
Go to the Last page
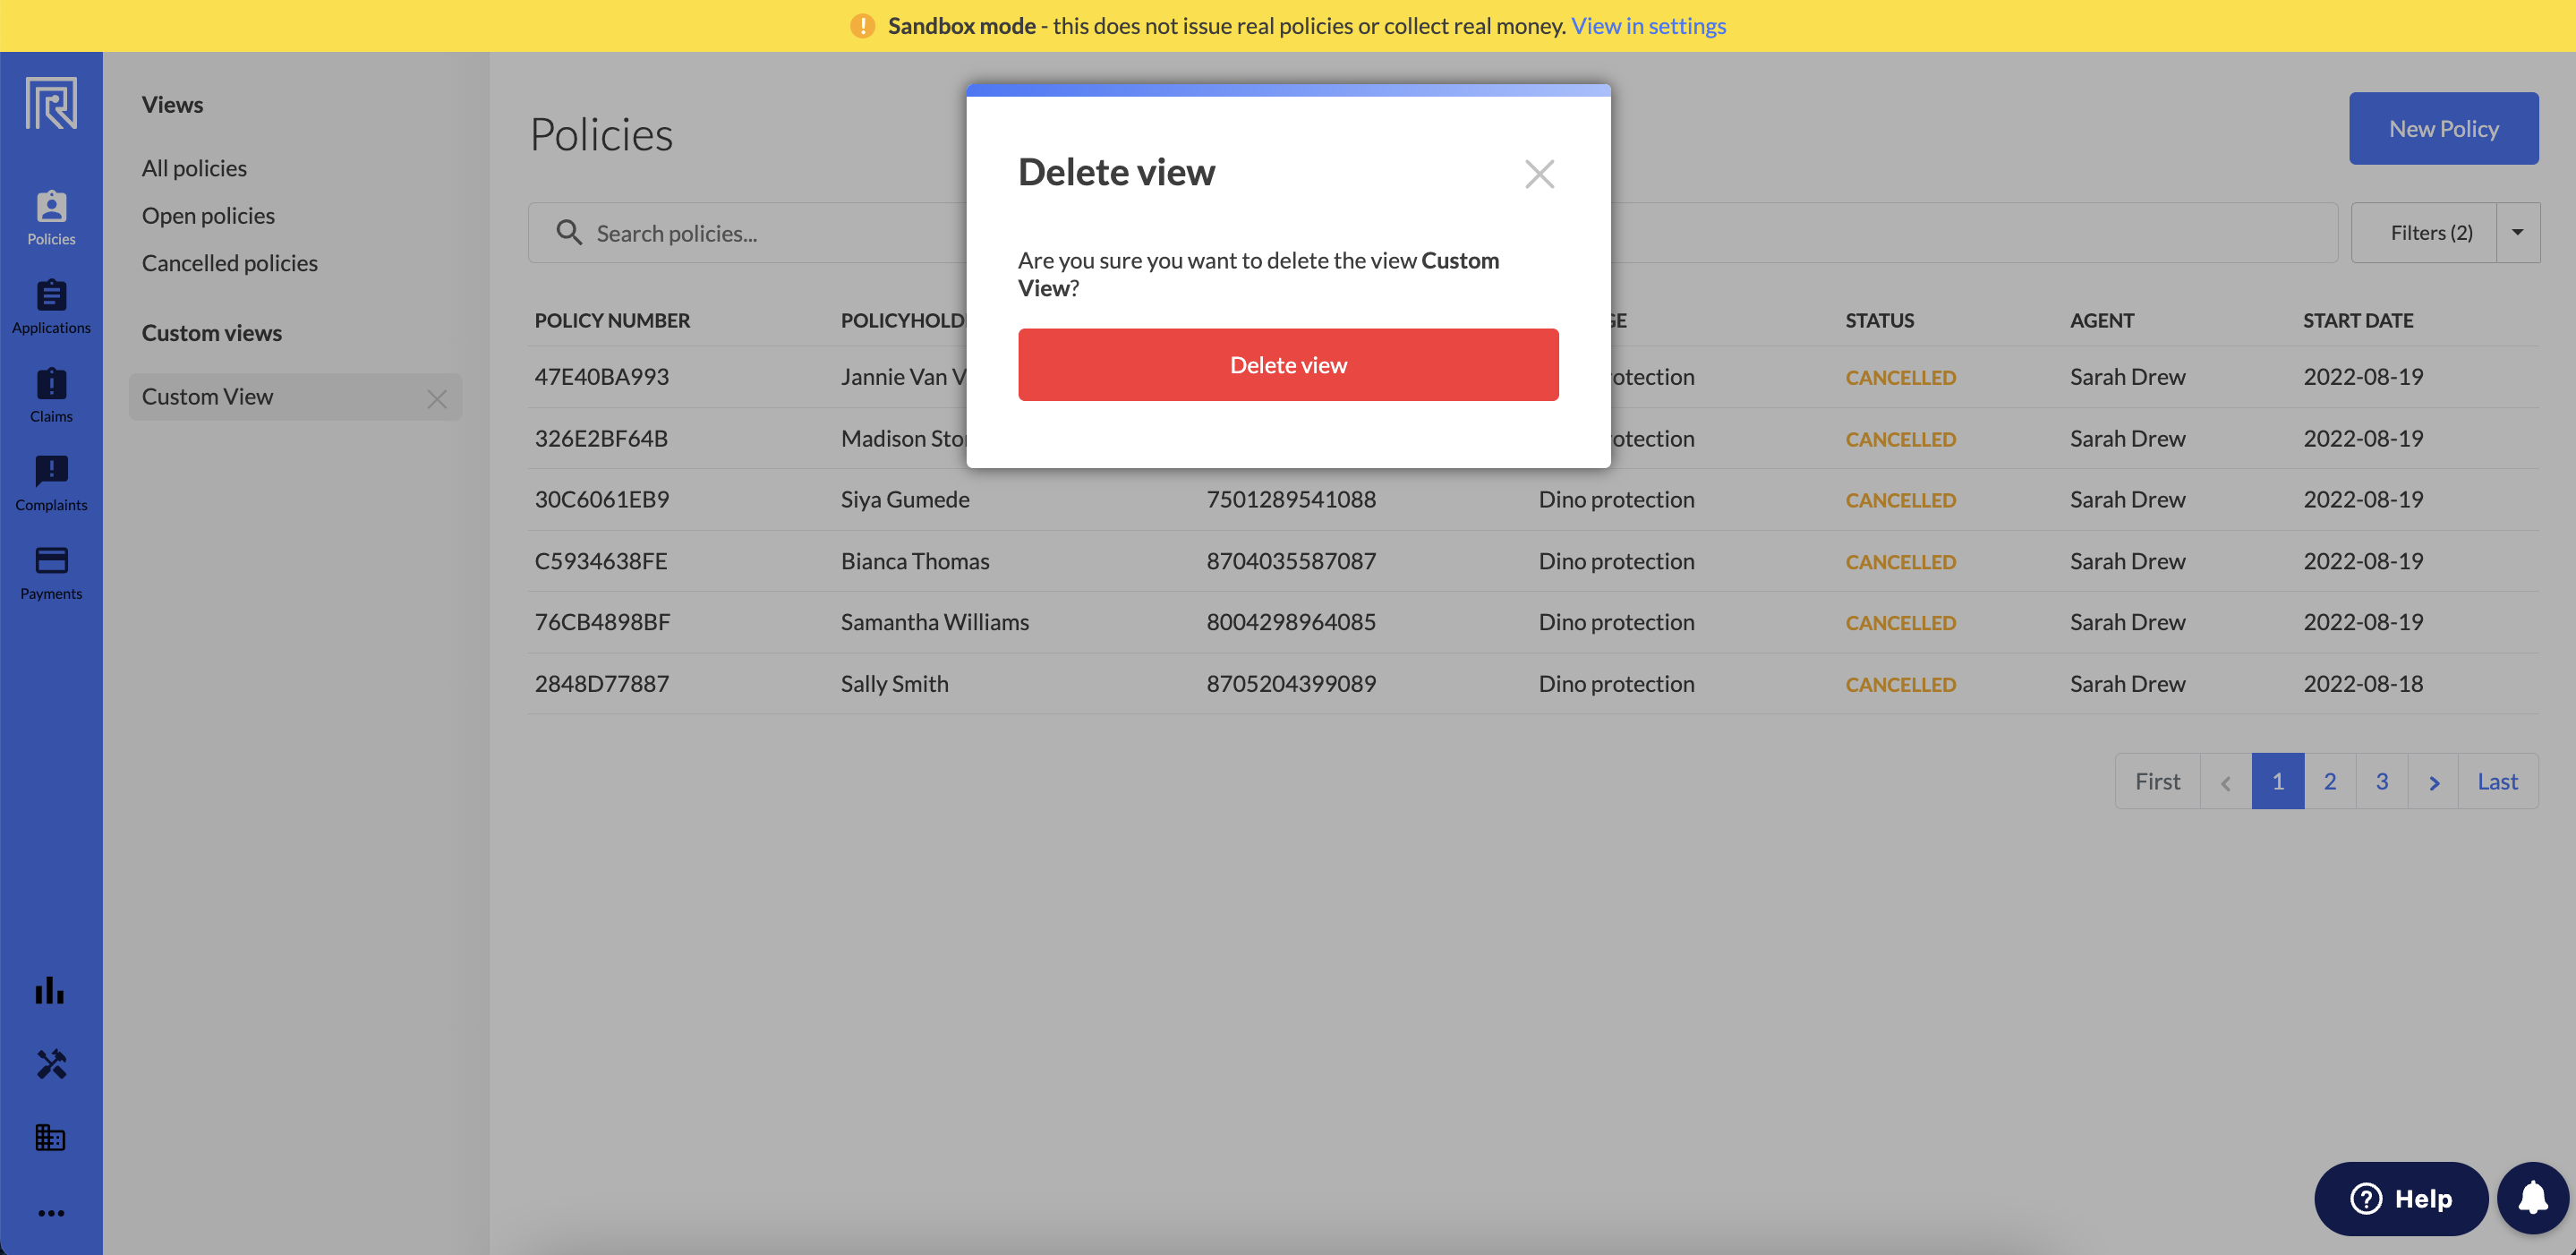click(2498, 781)
